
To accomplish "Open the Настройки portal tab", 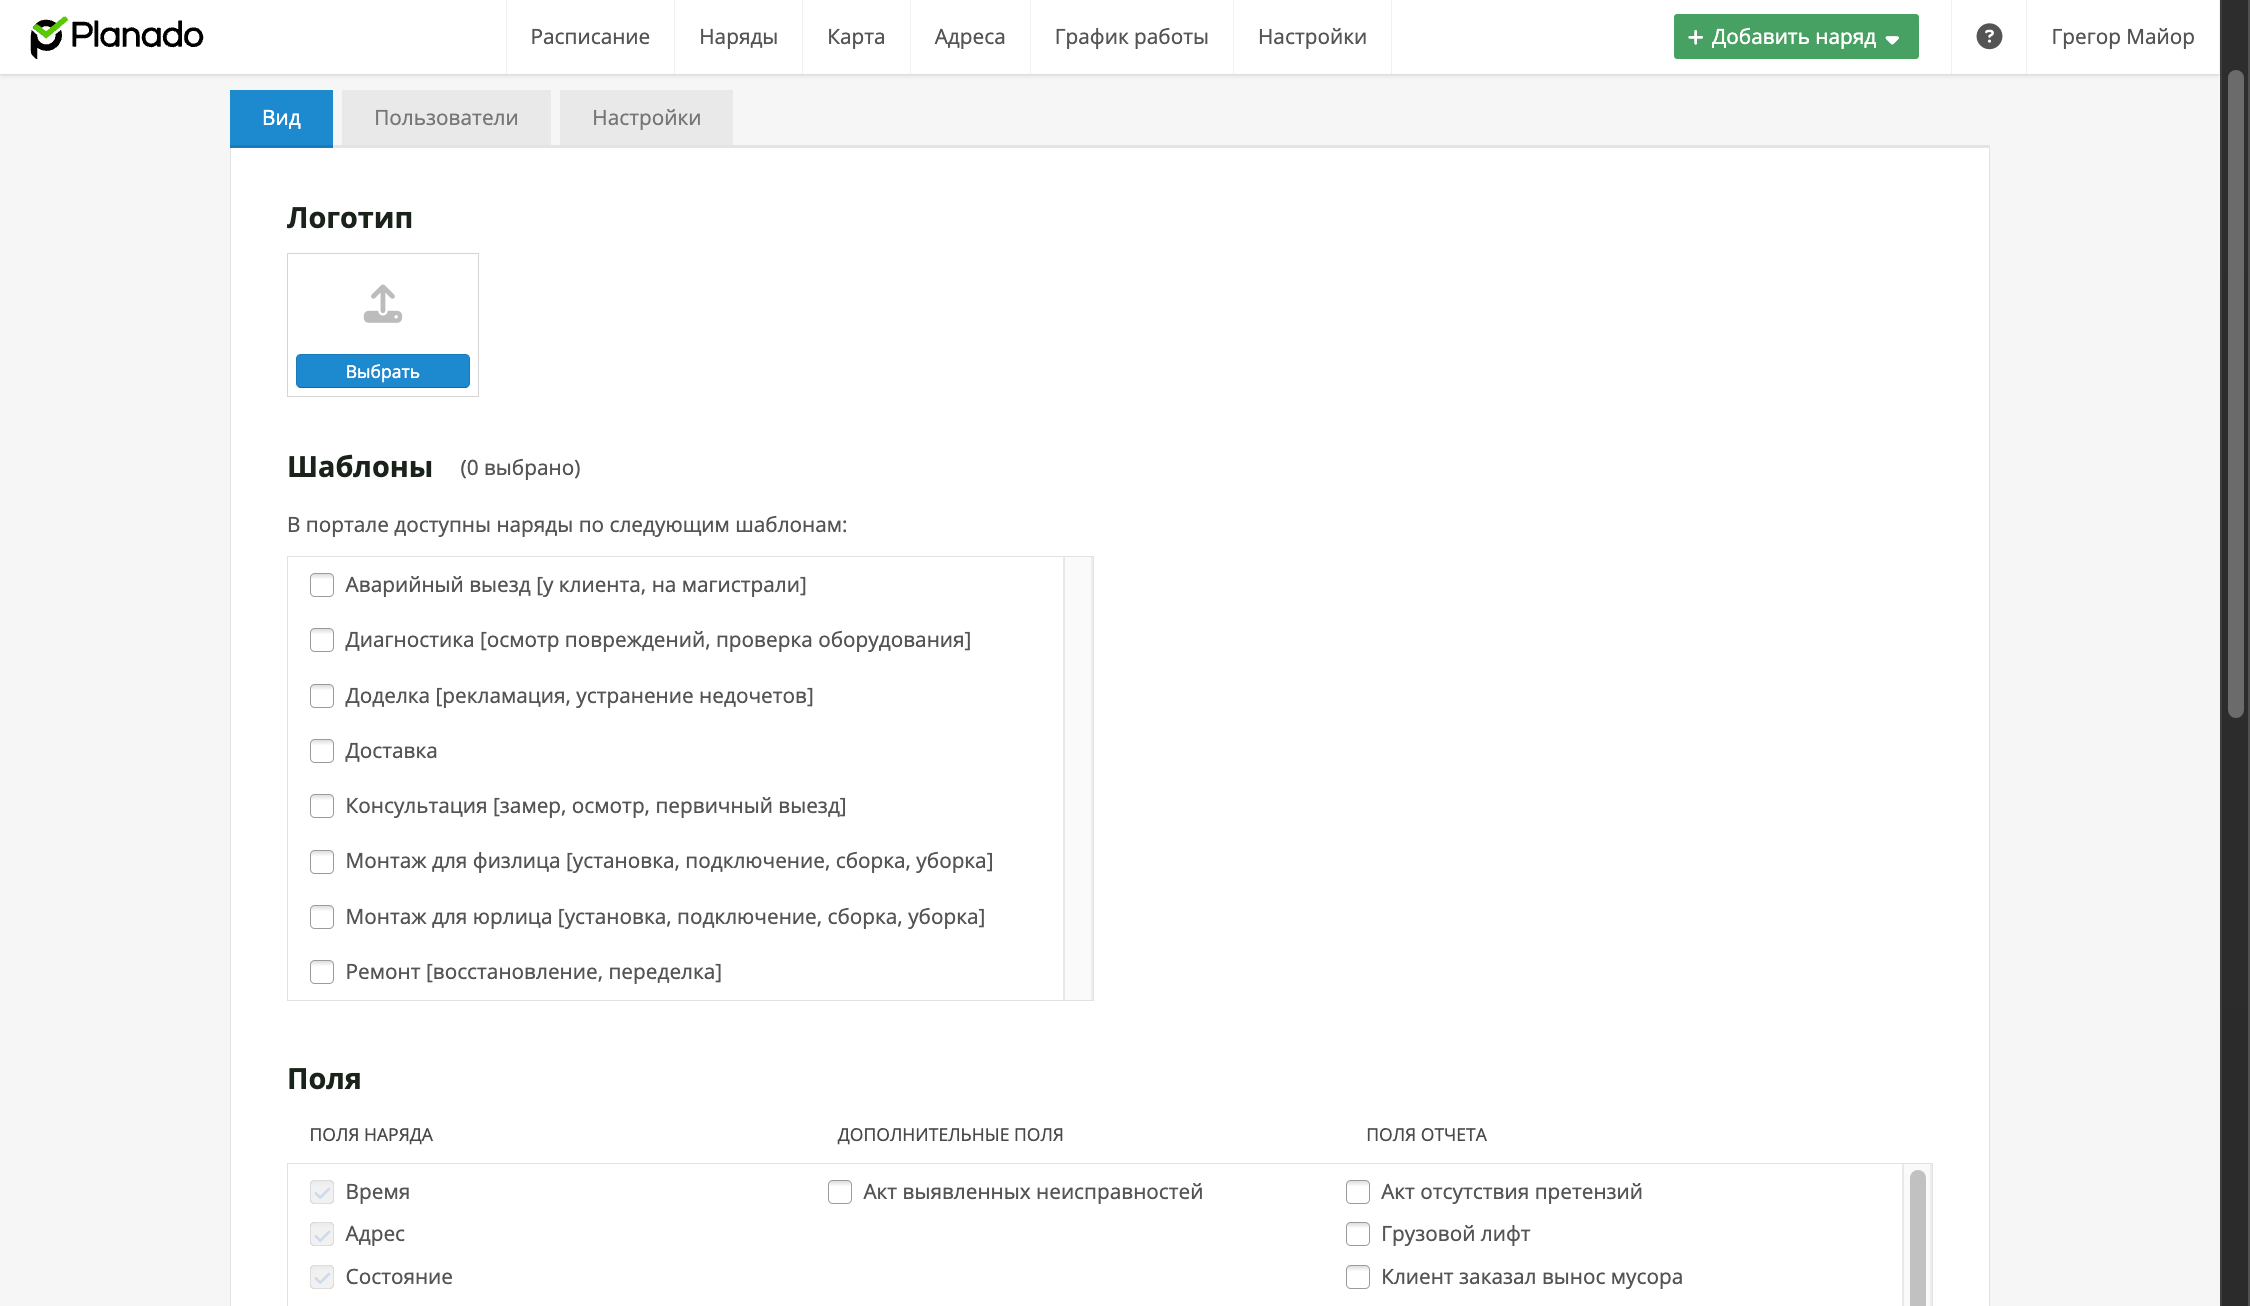I will click(x=646, y=118).
